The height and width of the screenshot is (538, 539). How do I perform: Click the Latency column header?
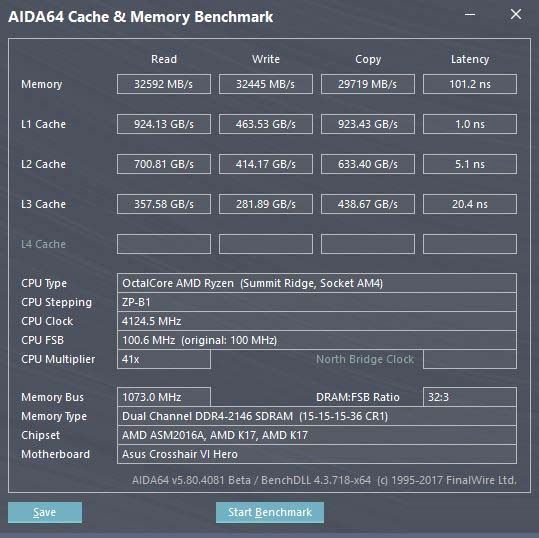pos(470,59)
